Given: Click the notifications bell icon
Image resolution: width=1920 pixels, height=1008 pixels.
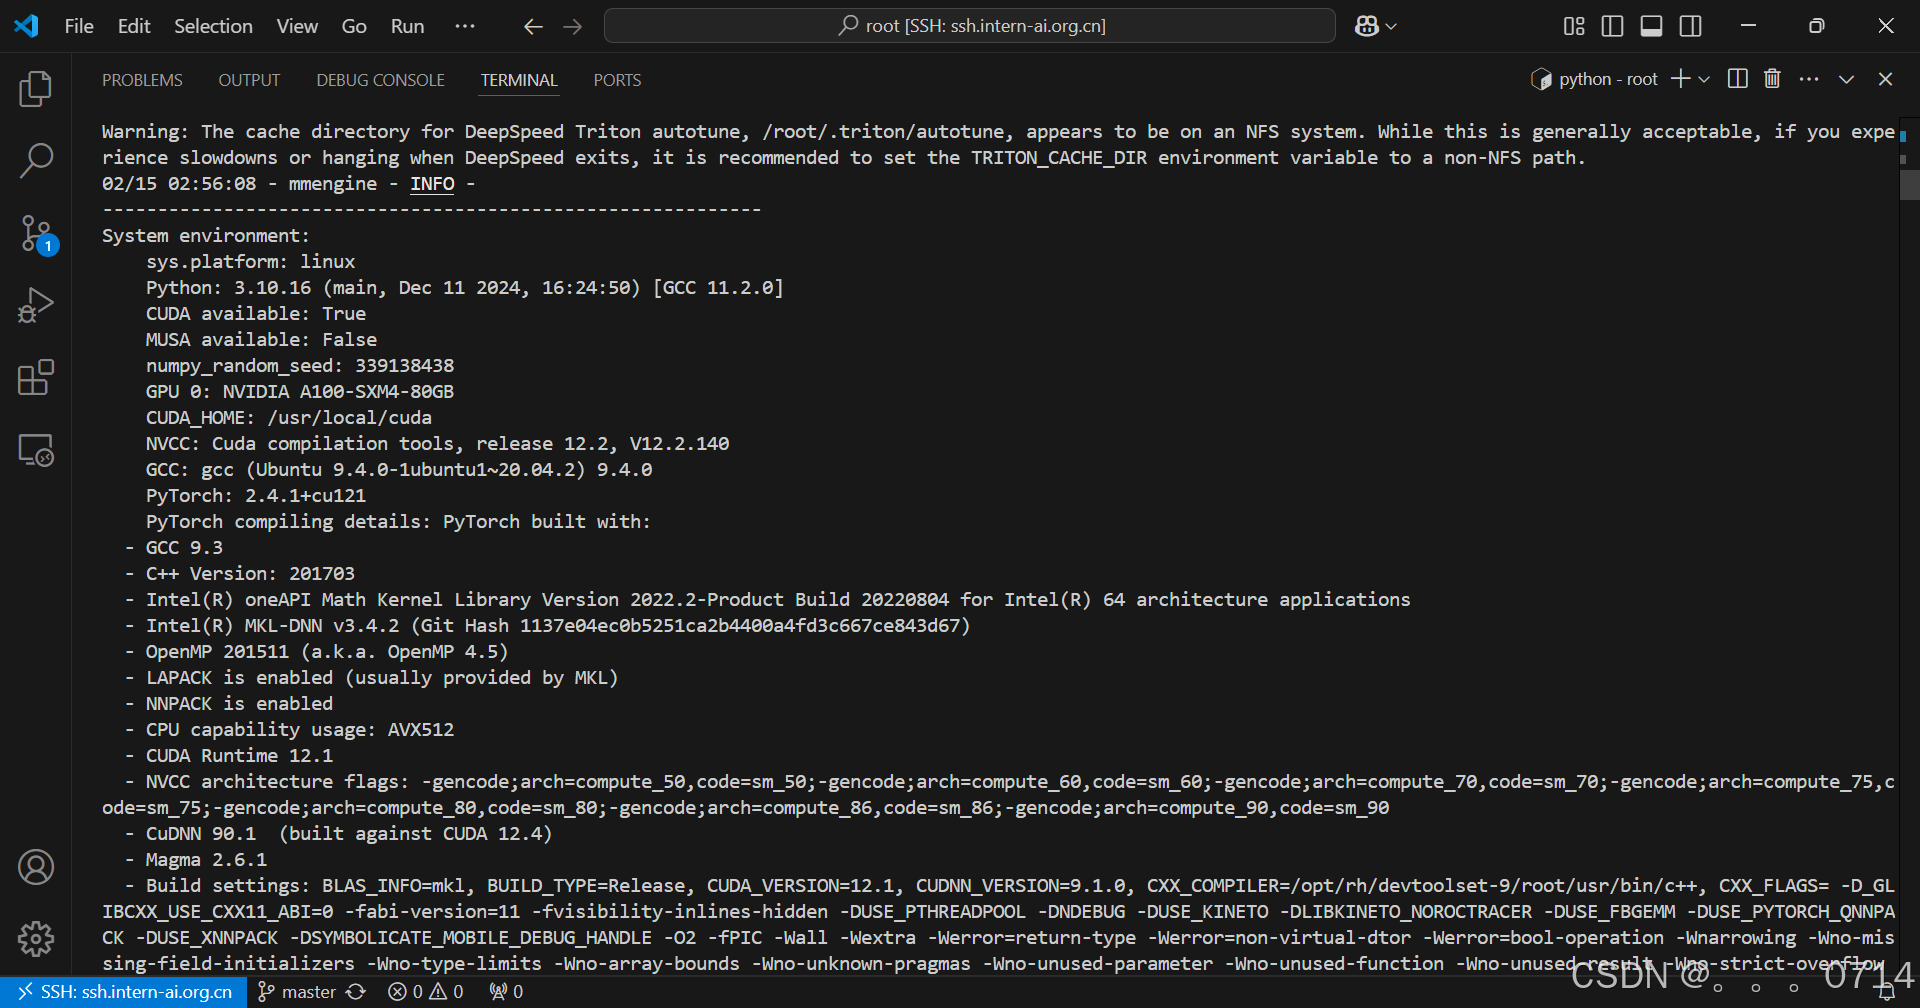Looking at the screenshot, I should coord(1886,992).
